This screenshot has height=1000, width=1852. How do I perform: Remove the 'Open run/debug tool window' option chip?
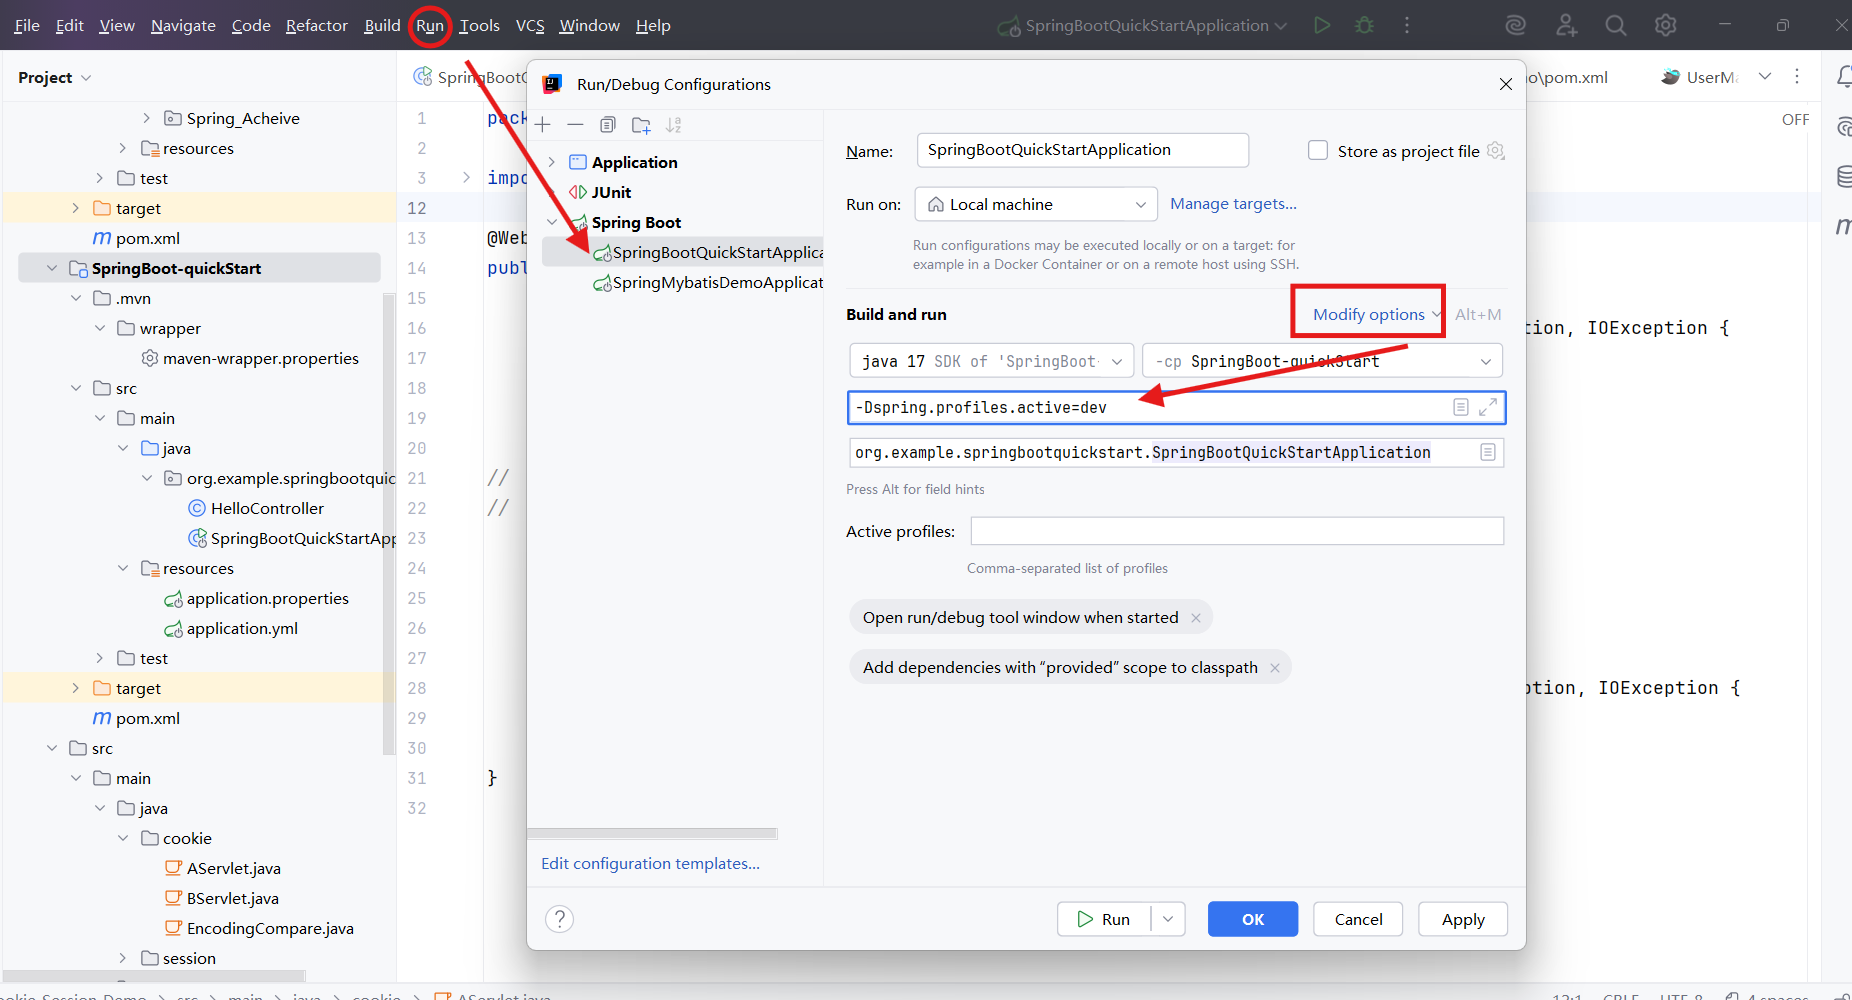click(x=1195, y=618)
